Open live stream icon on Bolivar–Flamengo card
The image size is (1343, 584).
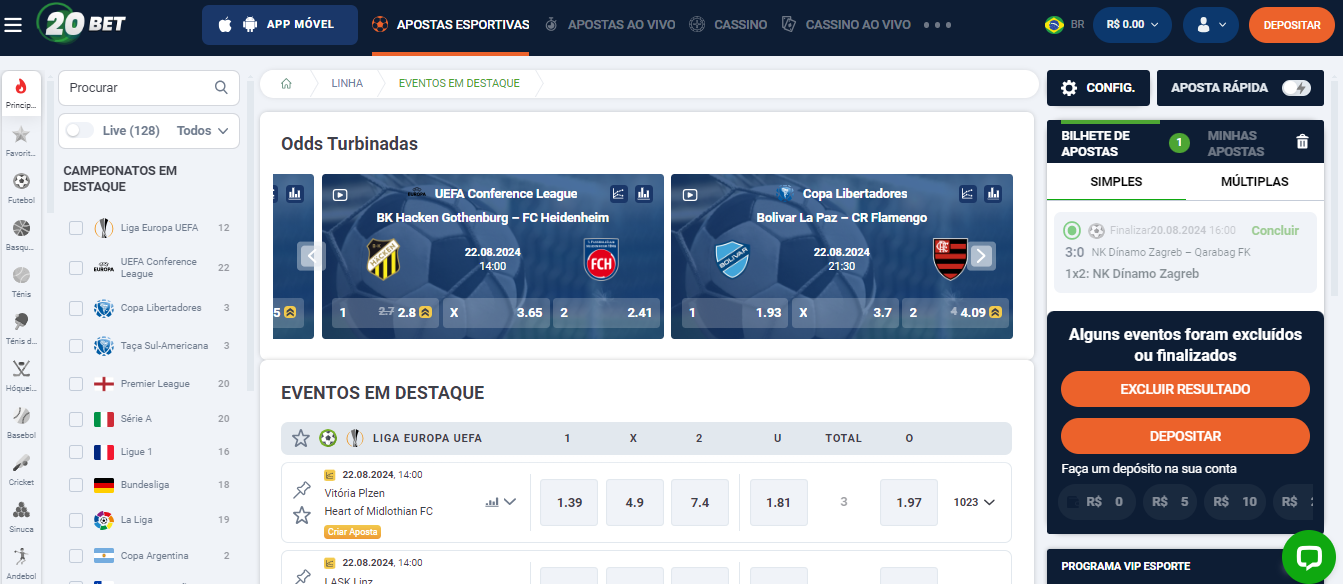click(x=690, y=195)
